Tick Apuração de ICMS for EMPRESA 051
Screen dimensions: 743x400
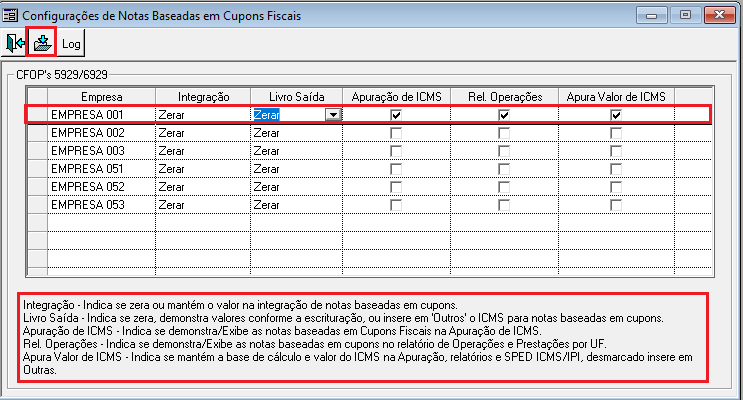396,169
